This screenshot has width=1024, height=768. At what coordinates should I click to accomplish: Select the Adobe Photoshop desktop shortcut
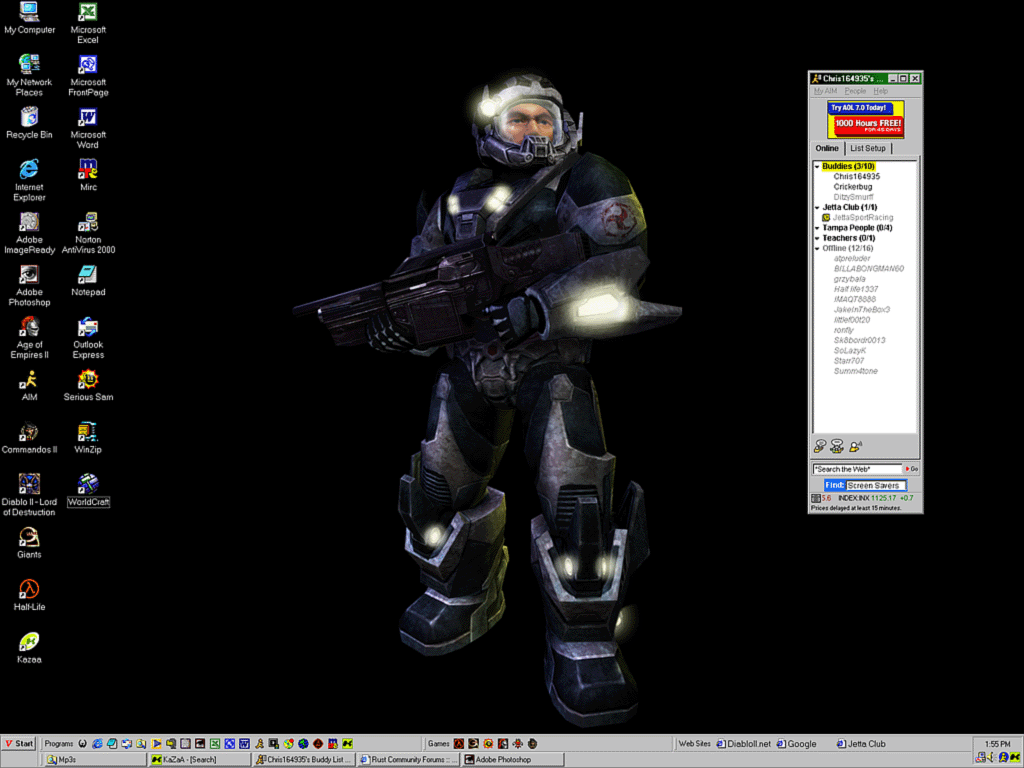(29, 285)
